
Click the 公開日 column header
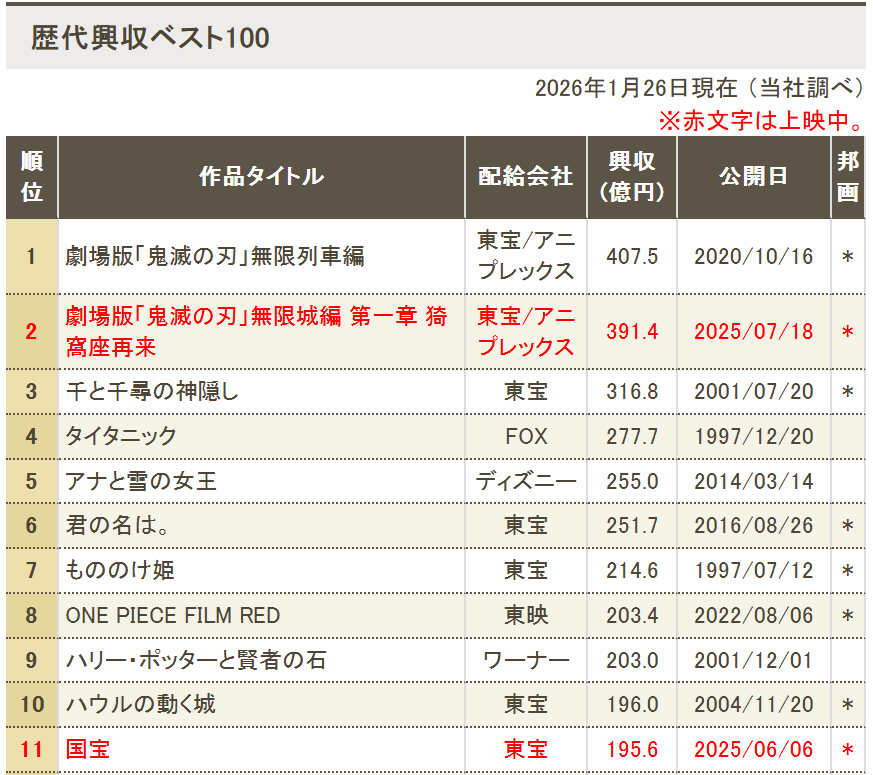(x=753, y=177)
